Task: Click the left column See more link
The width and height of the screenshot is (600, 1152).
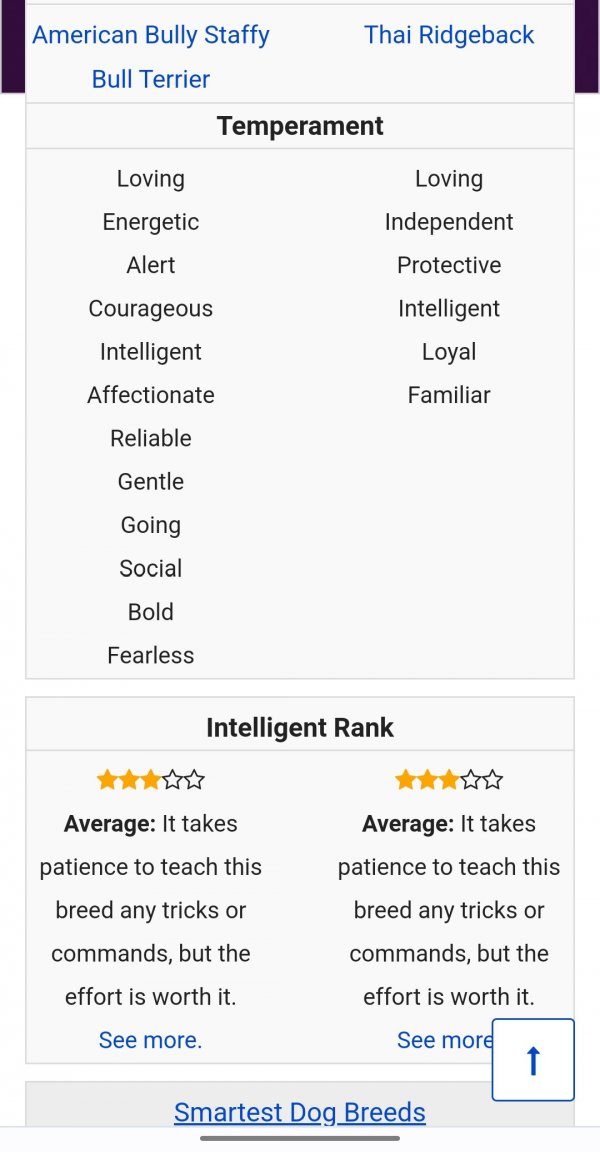Action: point(151,1040)
